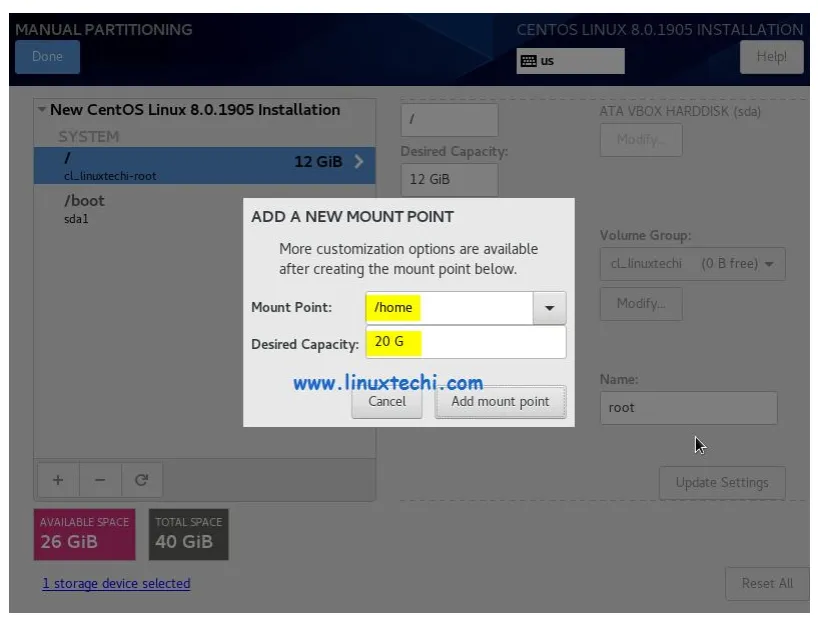Screen dimensions: 818x625
Task: Collapse New CentOS Linux 8.0.1905 Installation tree
Action: click(x=41, y=110)
